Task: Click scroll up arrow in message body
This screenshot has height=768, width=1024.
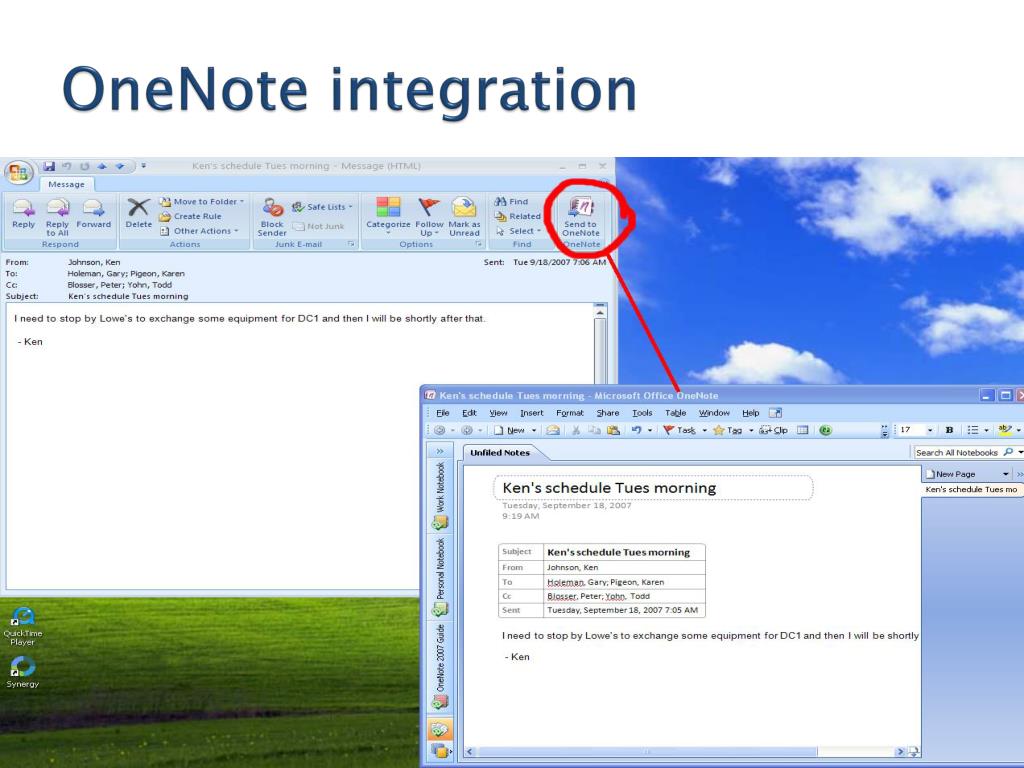Action: [x=600, y=312]
